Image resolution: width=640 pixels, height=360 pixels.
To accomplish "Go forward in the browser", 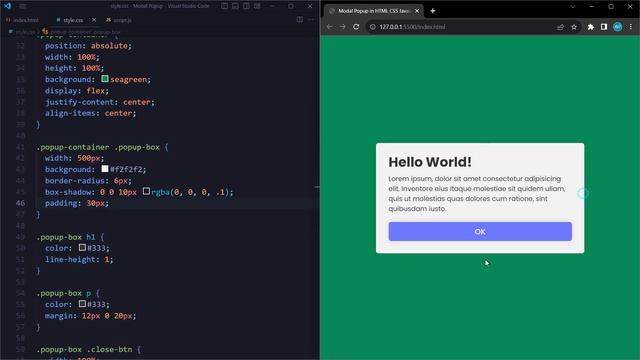I will (x=343, y=27).
